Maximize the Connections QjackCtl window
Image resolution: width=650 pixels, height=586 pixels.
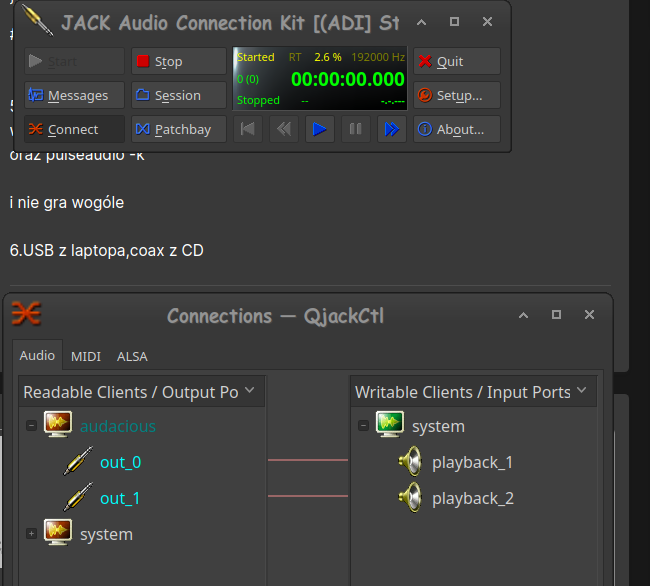tap(556, 315)
